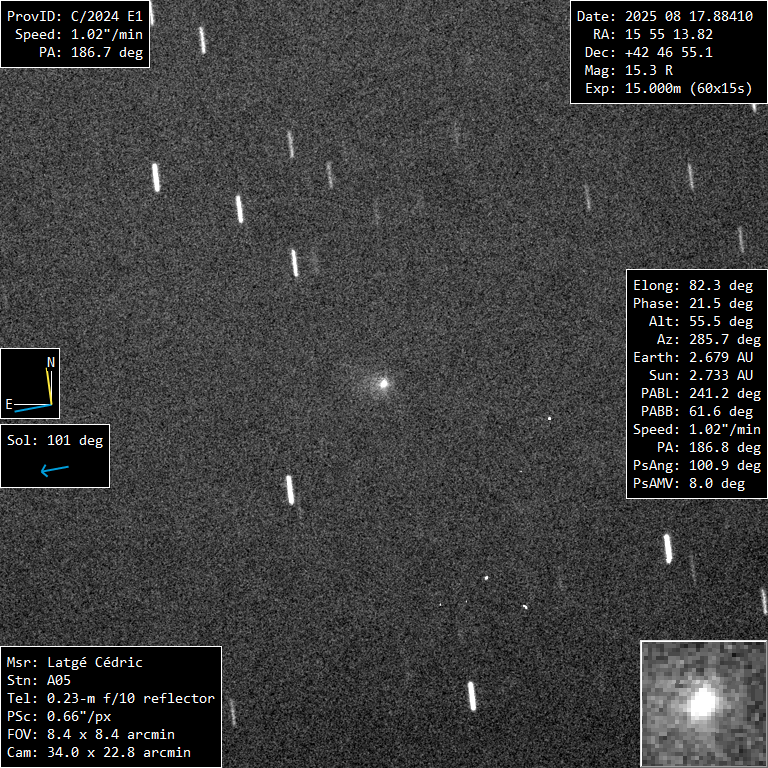
Task: Select the 'Earth: 2.679 AU' line
Action: coord(693,358)
